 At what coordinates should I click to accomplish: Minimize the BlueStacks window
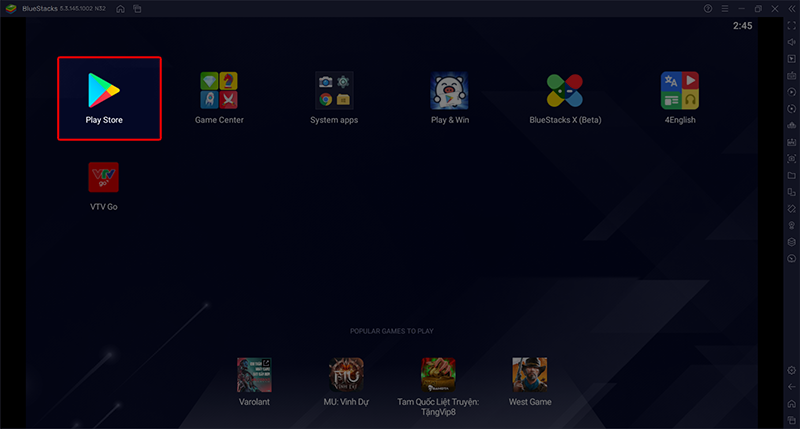(741, 9)
